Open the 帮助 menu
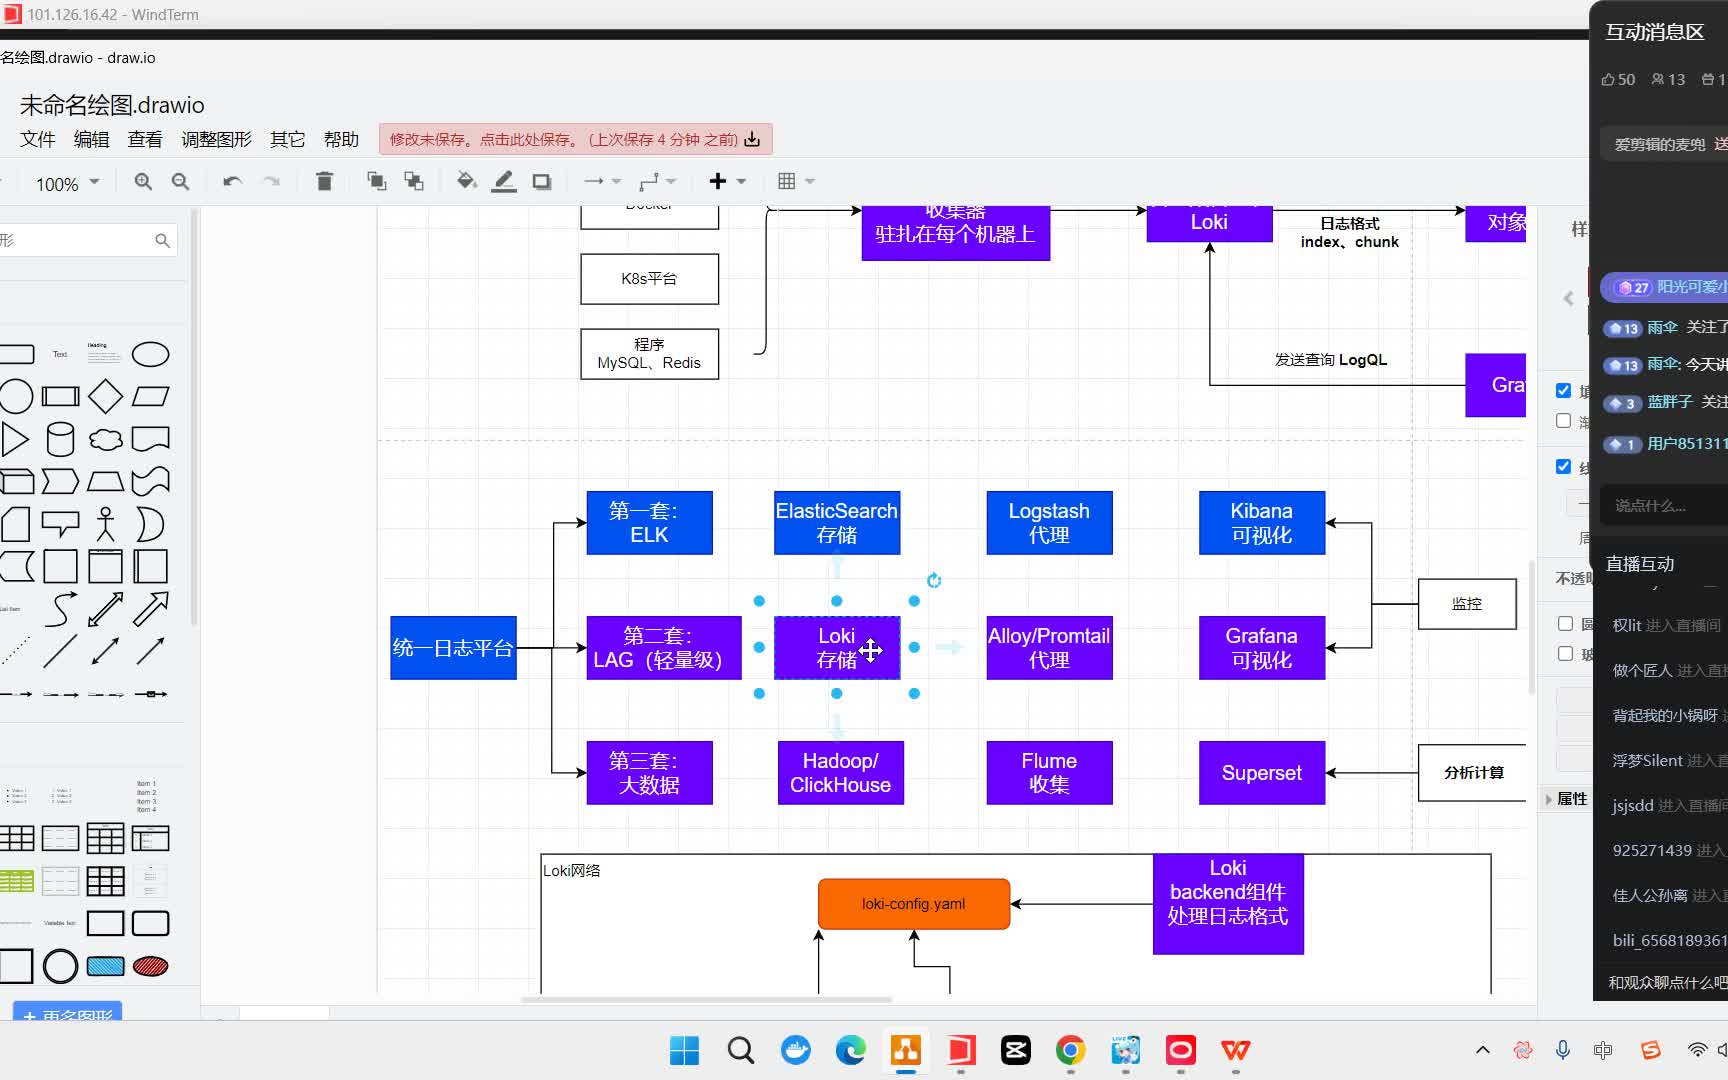This screenshot has width=1728, height=1080. coord(341,139)
